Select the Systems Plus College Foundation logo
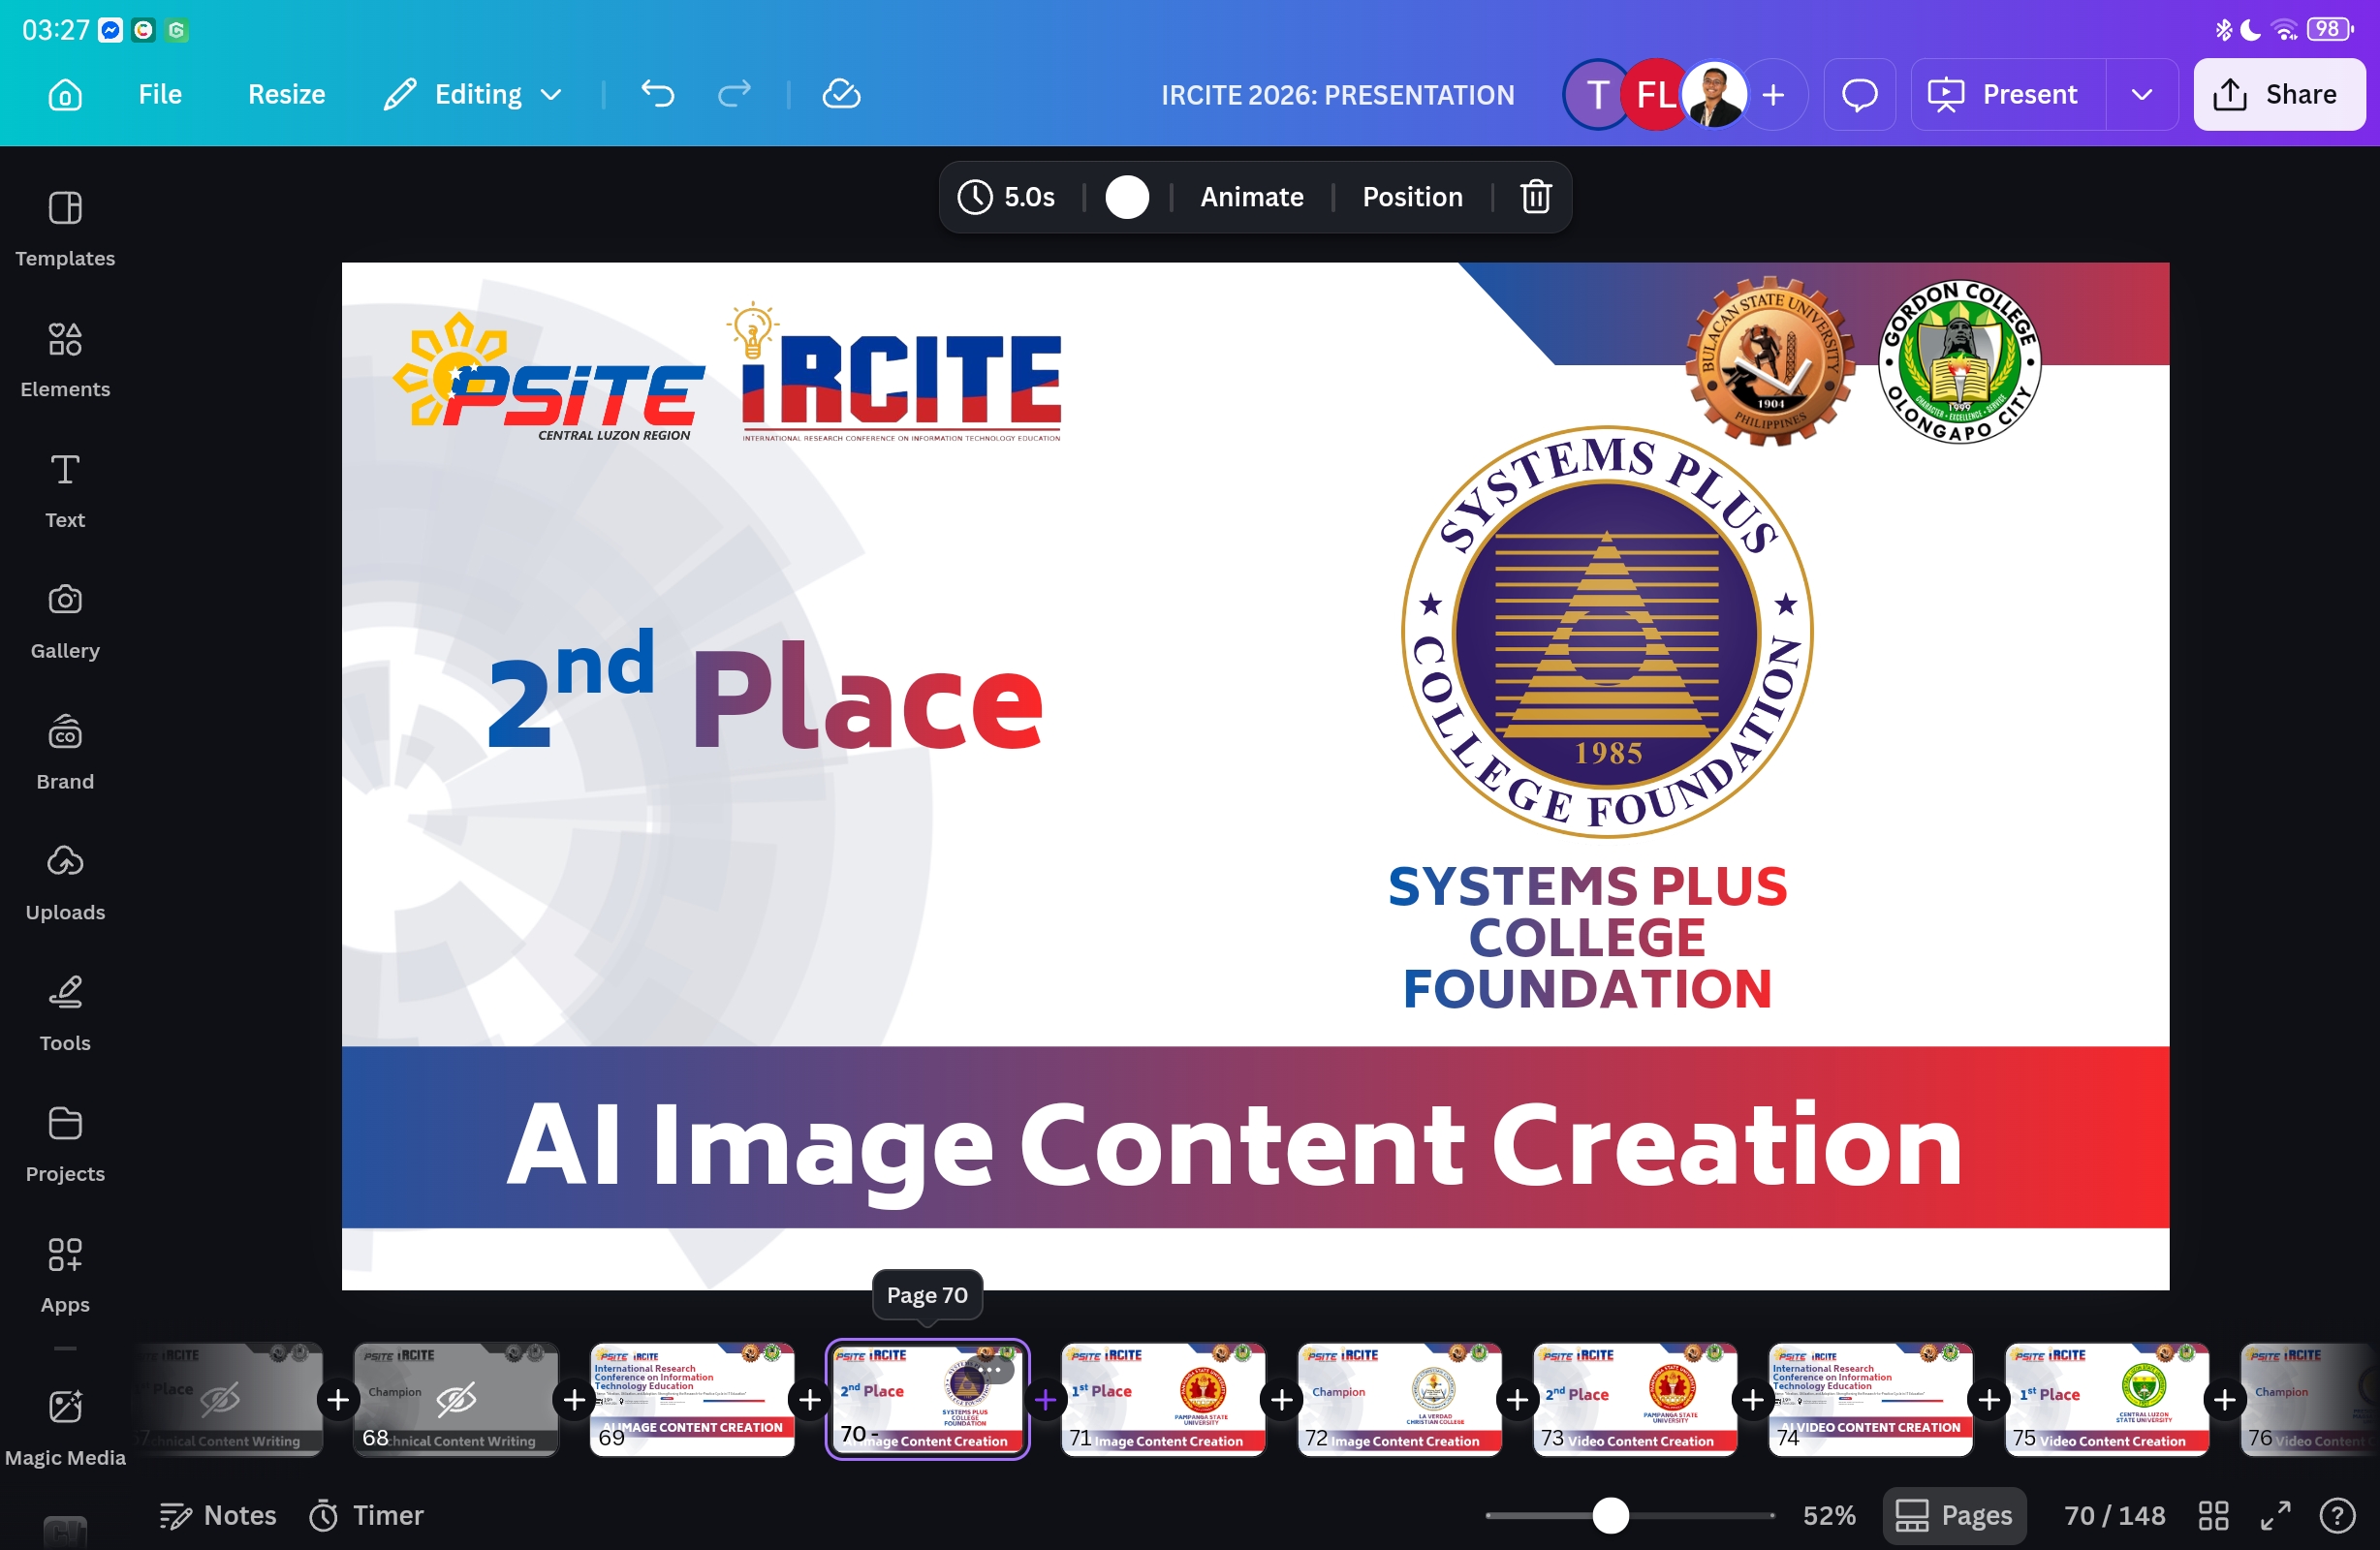The width and height of the screenshot is (2380, 1550). point(1607,632)
